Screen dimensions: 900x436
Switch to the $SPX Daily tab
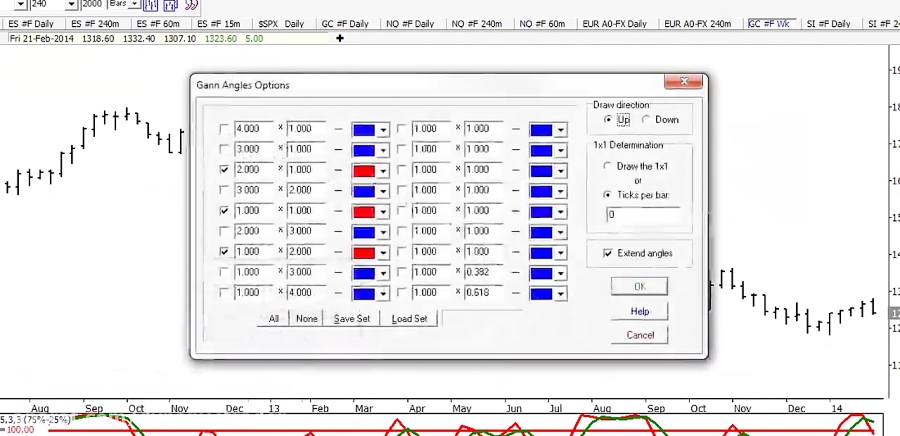coord(281,23)
